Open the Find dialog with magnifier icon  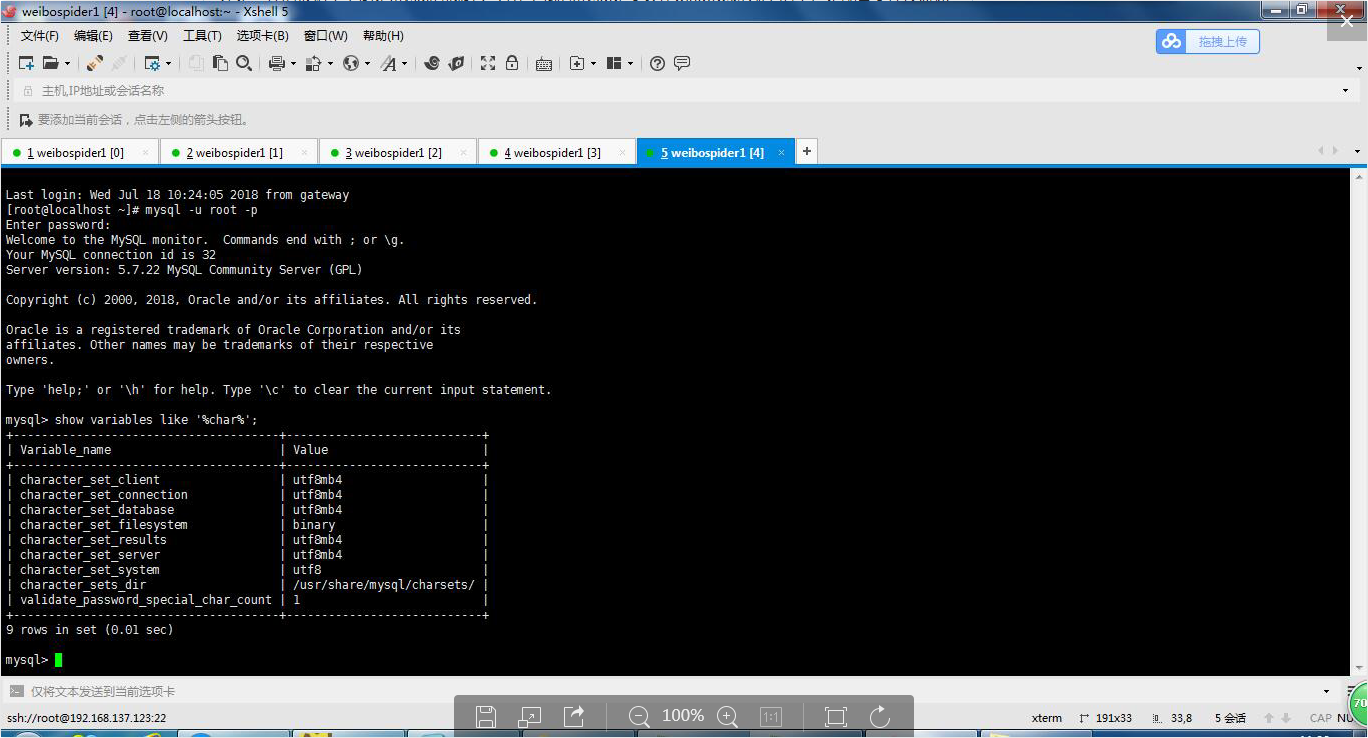point(245,63)
